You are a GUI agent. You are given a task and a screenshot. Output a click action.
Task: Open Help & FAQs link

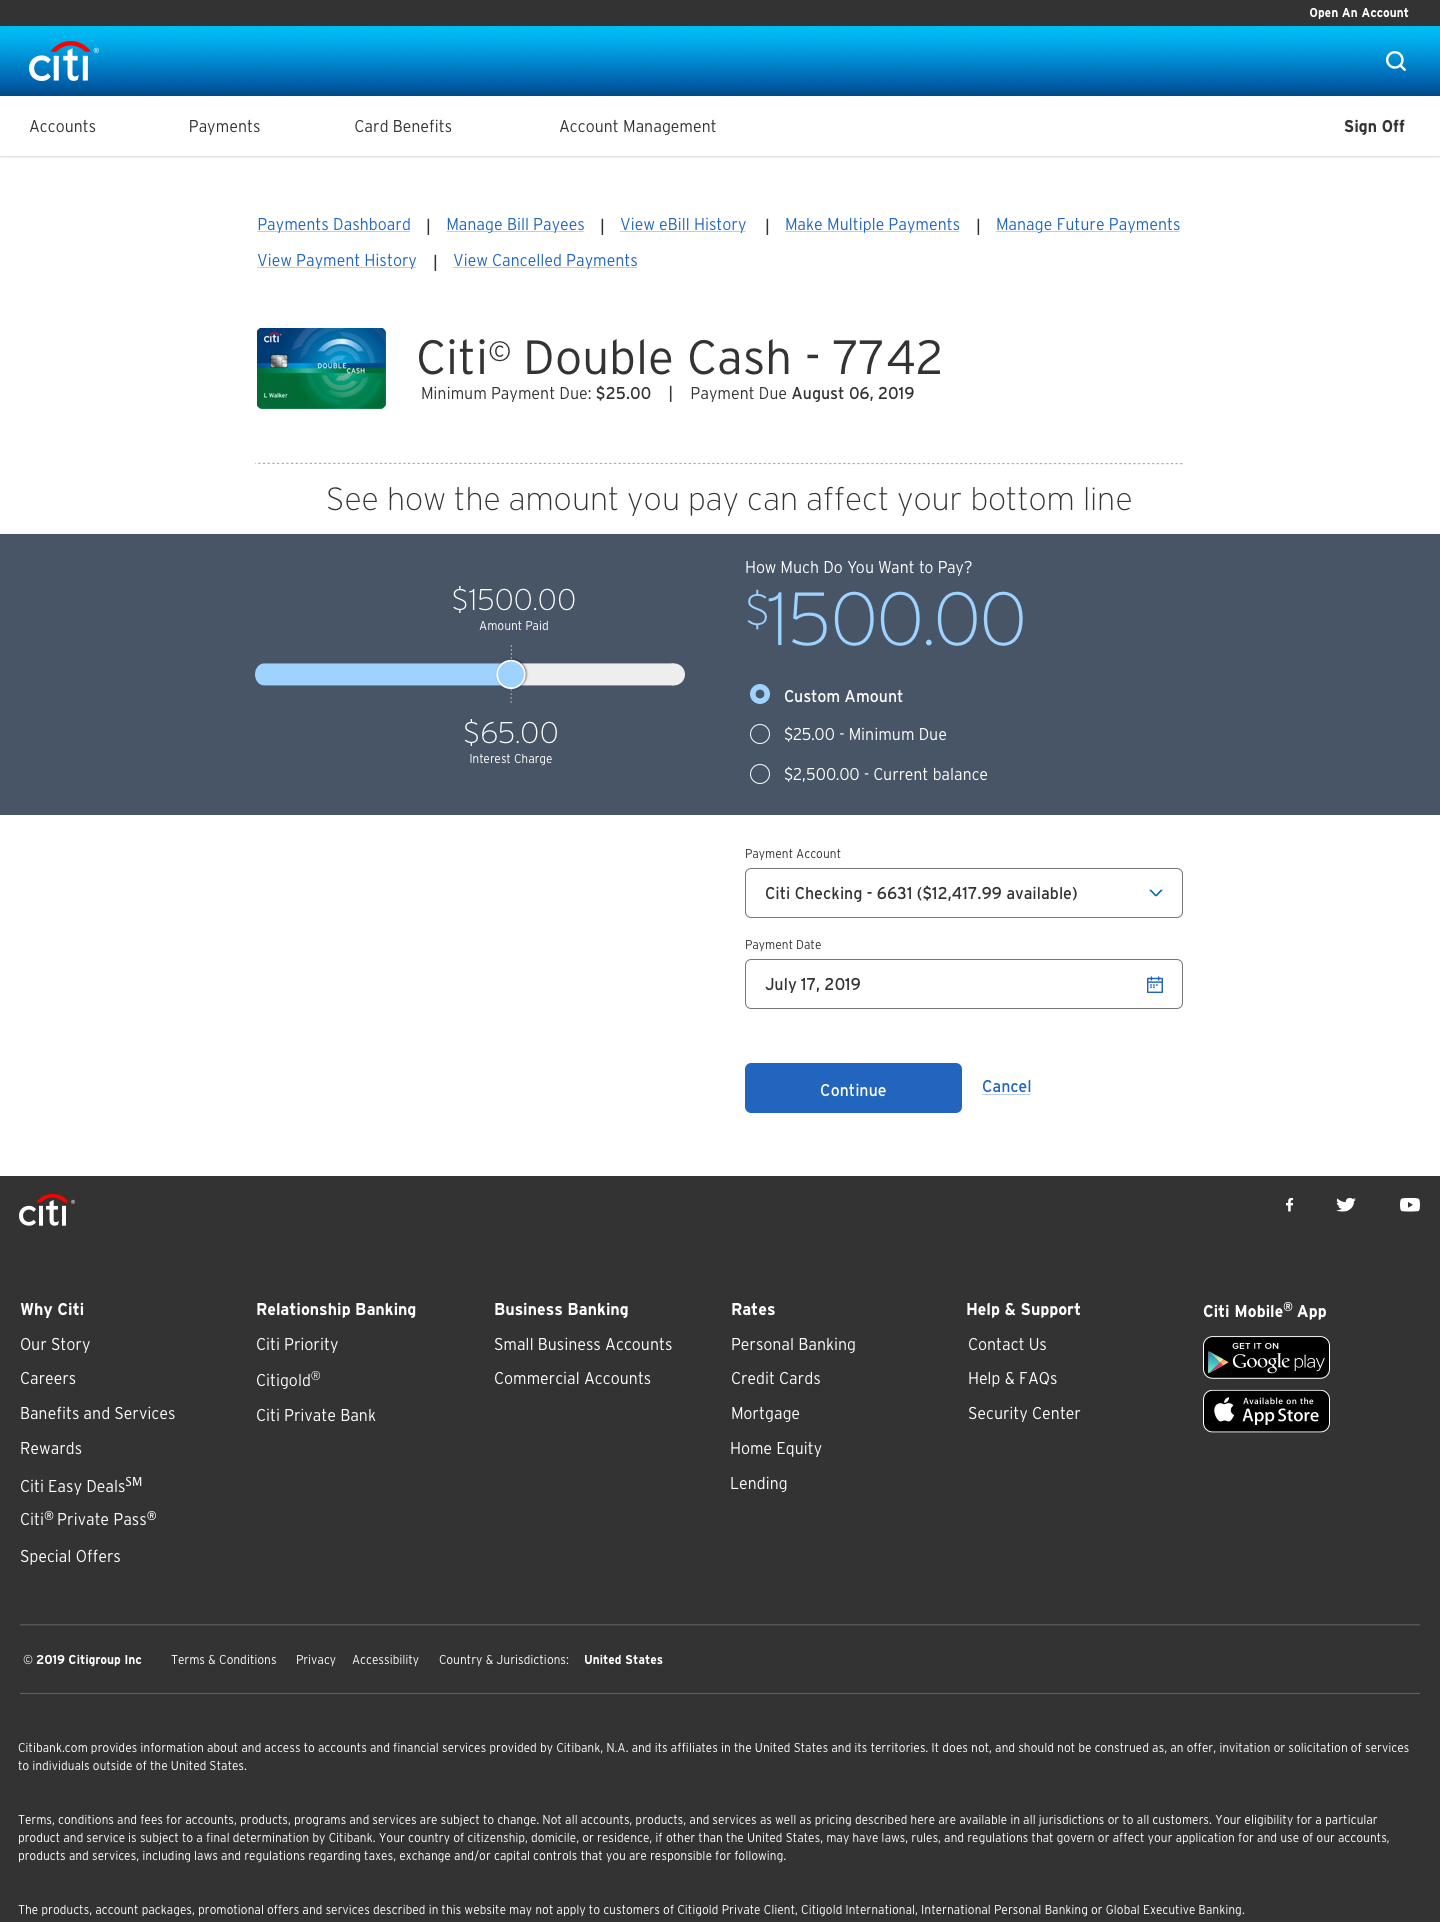tap(1012, 1379)
